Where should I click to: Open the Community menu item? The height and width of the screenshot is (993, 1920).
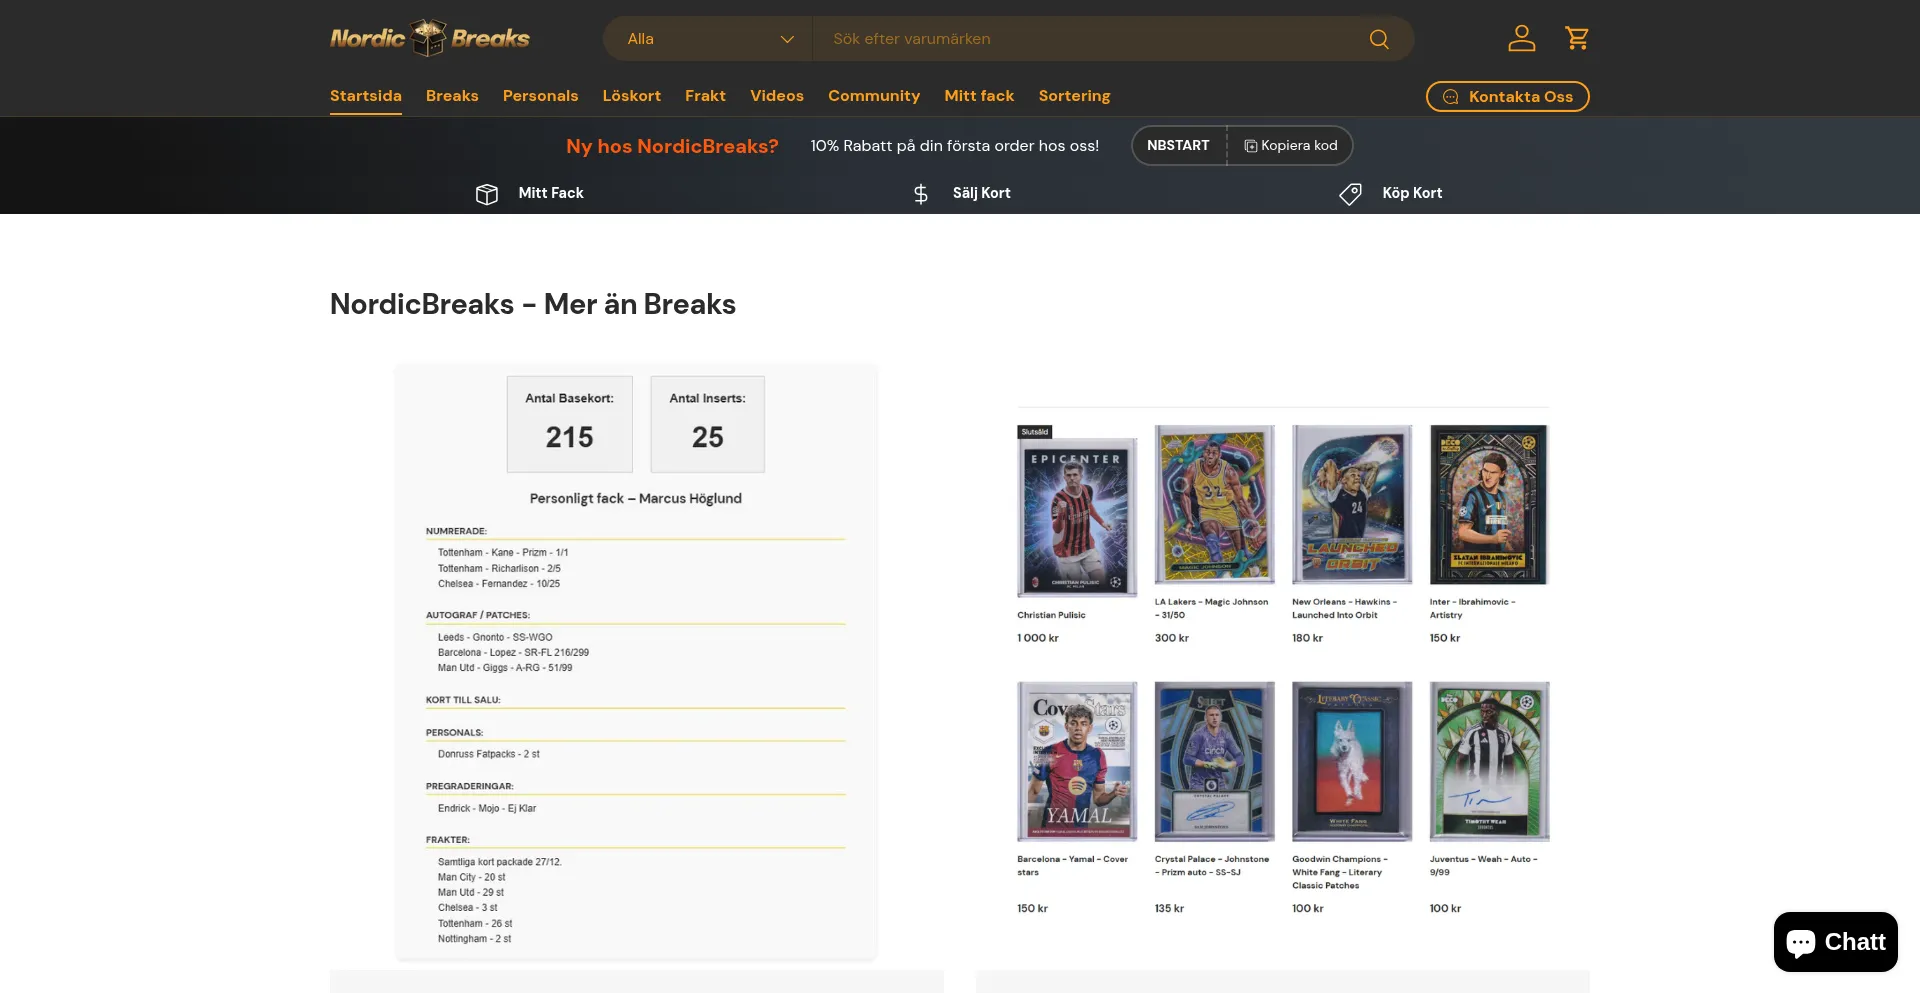pos(873,96)
